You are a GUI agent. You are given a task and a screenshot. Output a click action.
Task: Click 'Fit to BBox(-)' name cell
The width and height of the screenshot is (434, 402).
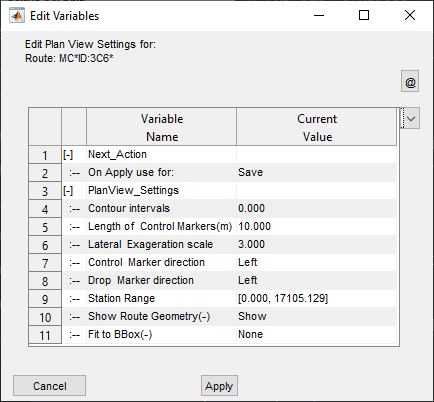(161, 334)
